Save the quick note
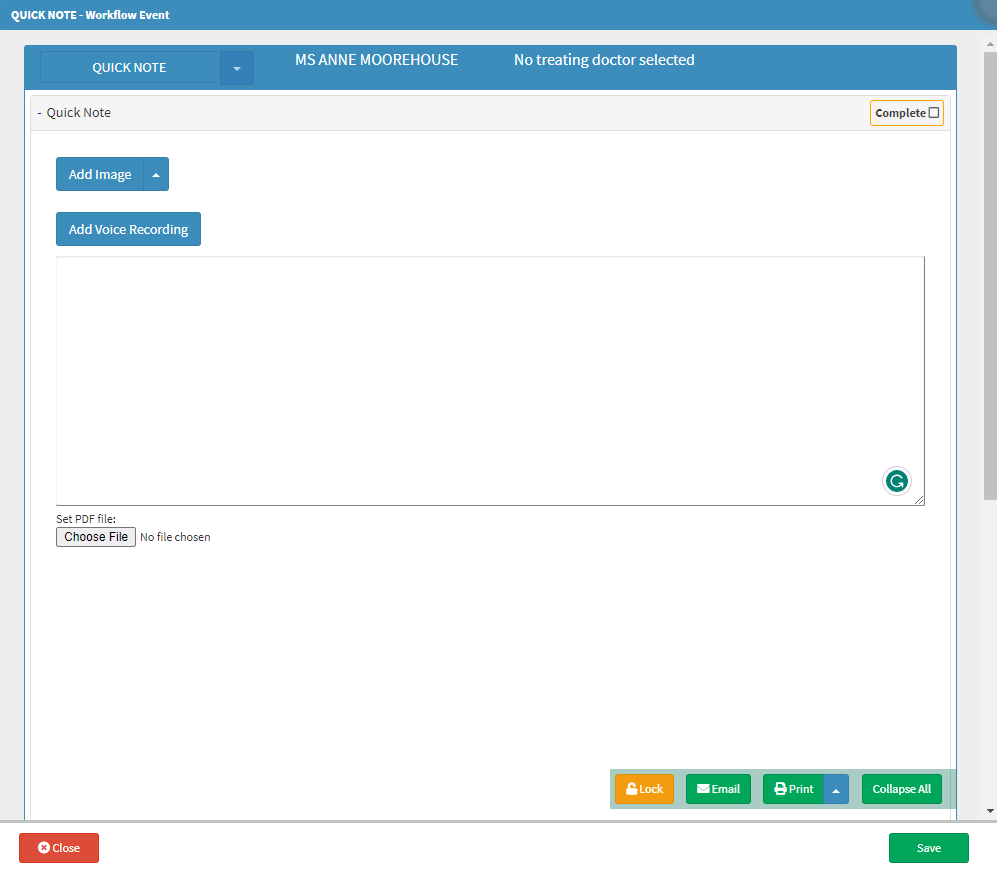Viewport: 997px width, 872px height. [928, 848]
